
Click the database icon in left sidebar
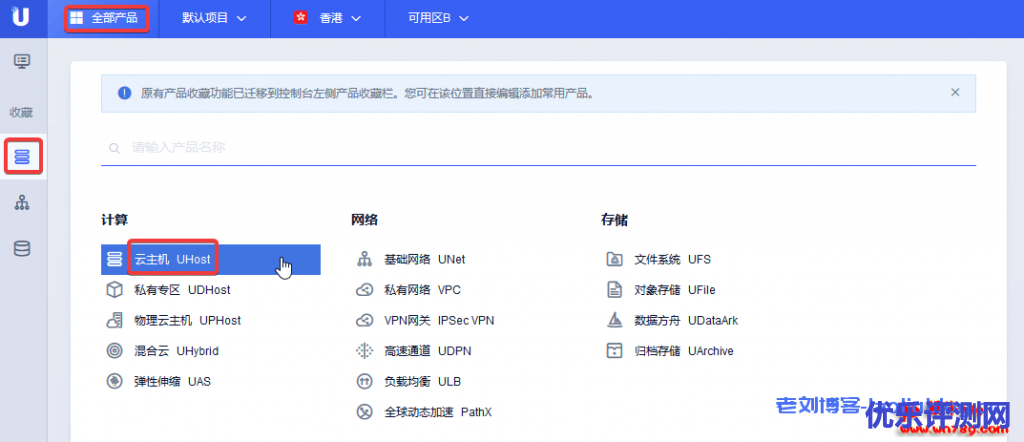pyautogui.click(x=22, y=248)
